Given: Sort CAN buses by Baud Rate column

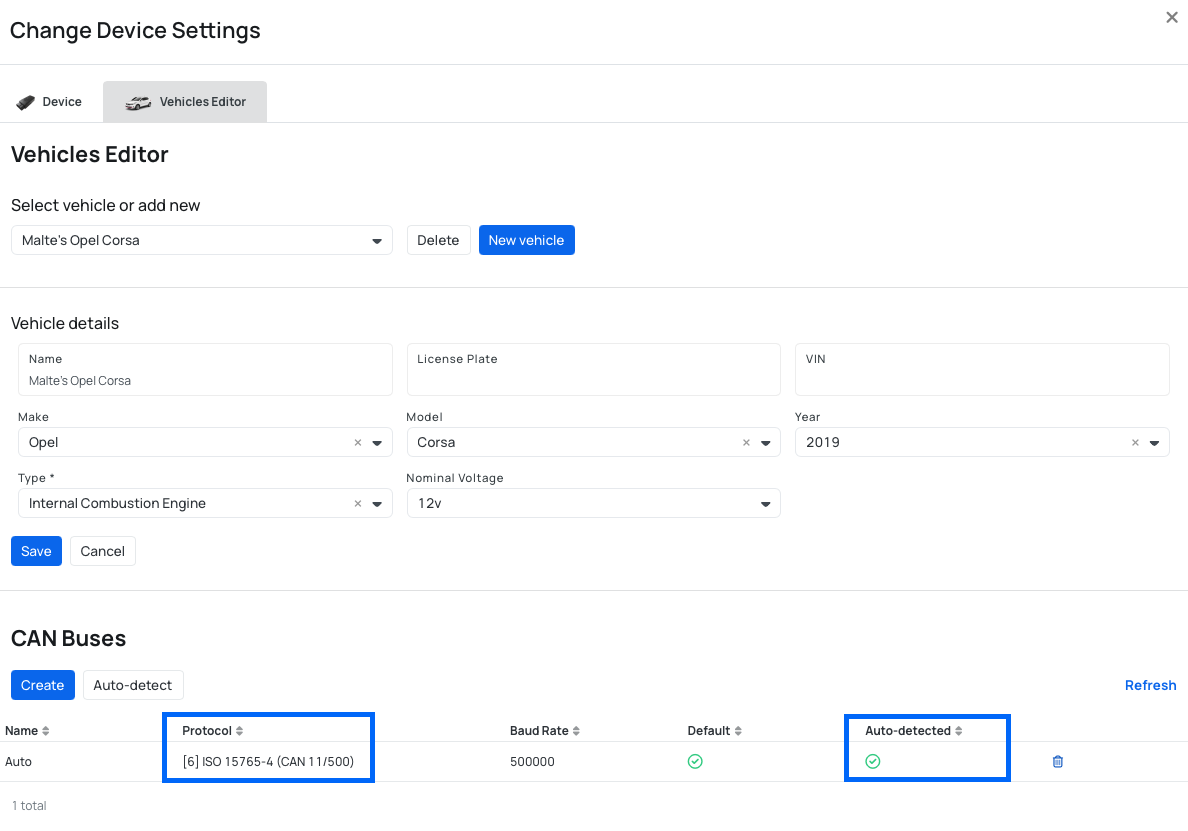Looking at the screenshot, I should click(x=544, y=731).
